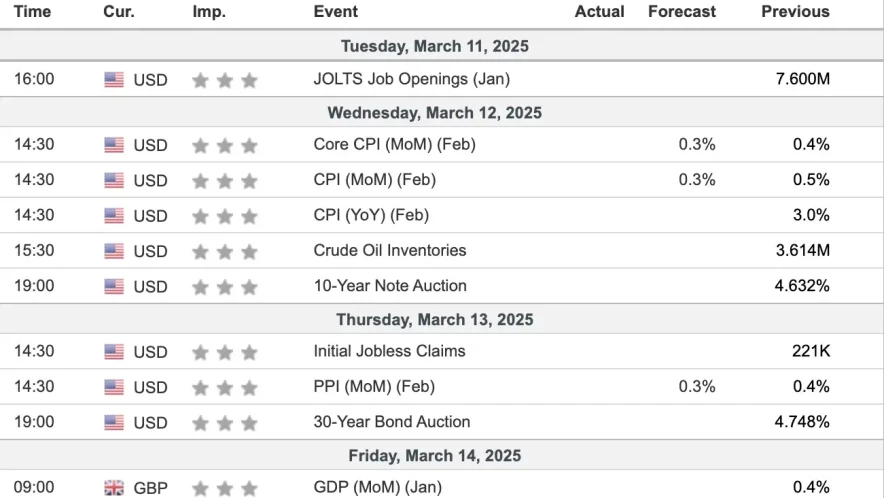
Task: Open the Core CPI (MoM) (Feb) event
Action: (394, 144)
